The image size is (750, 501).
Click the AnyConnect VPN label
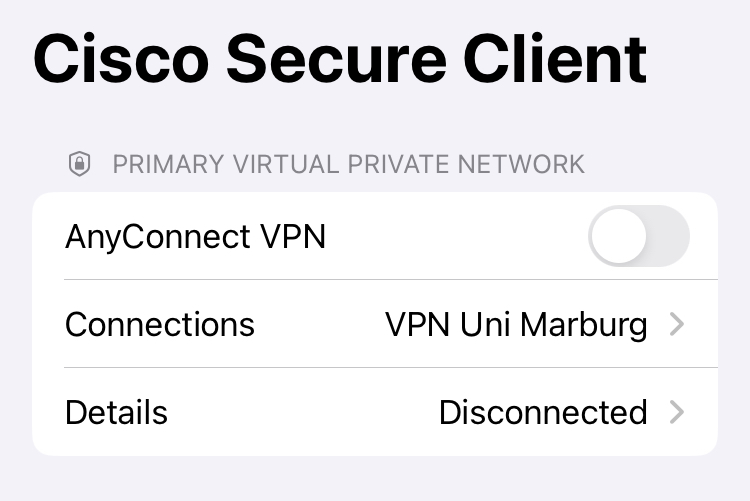[195, 237]
